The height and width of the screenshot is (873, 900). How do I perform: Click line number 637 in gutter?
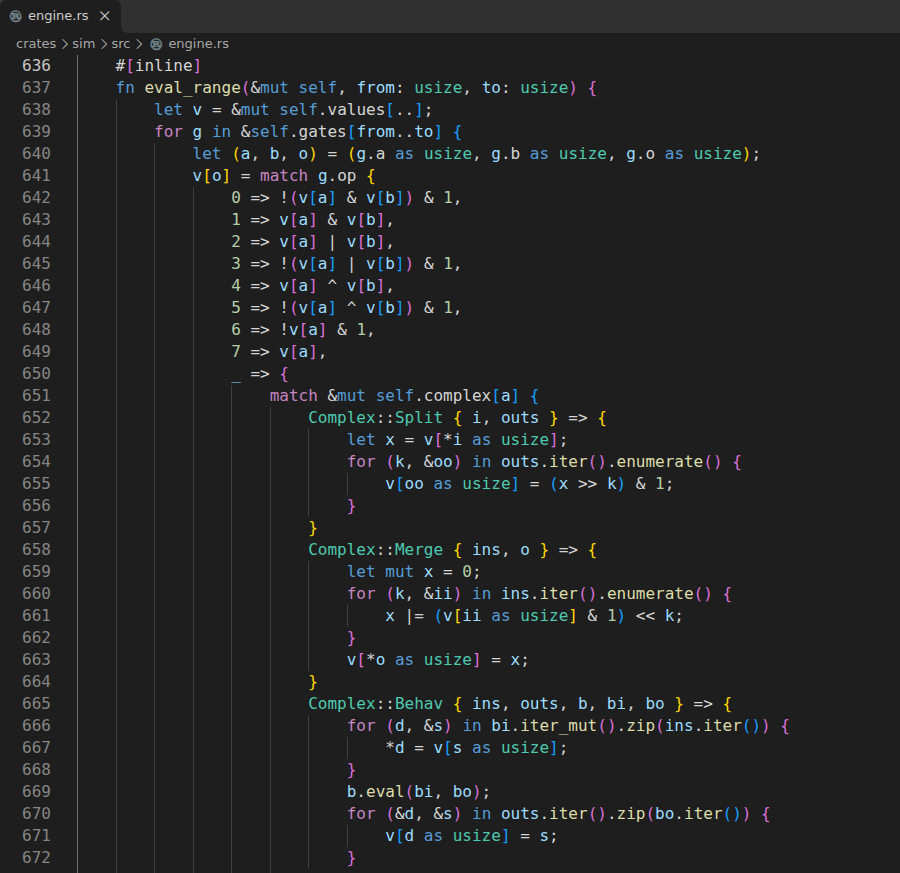(36, 88)
